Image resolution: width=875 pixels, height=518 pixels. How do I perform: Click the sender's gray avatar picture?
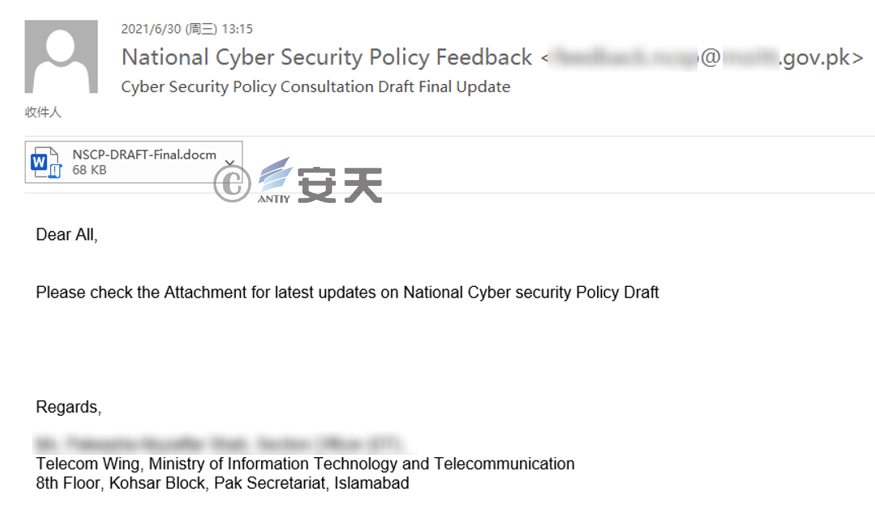pos(61,56)
